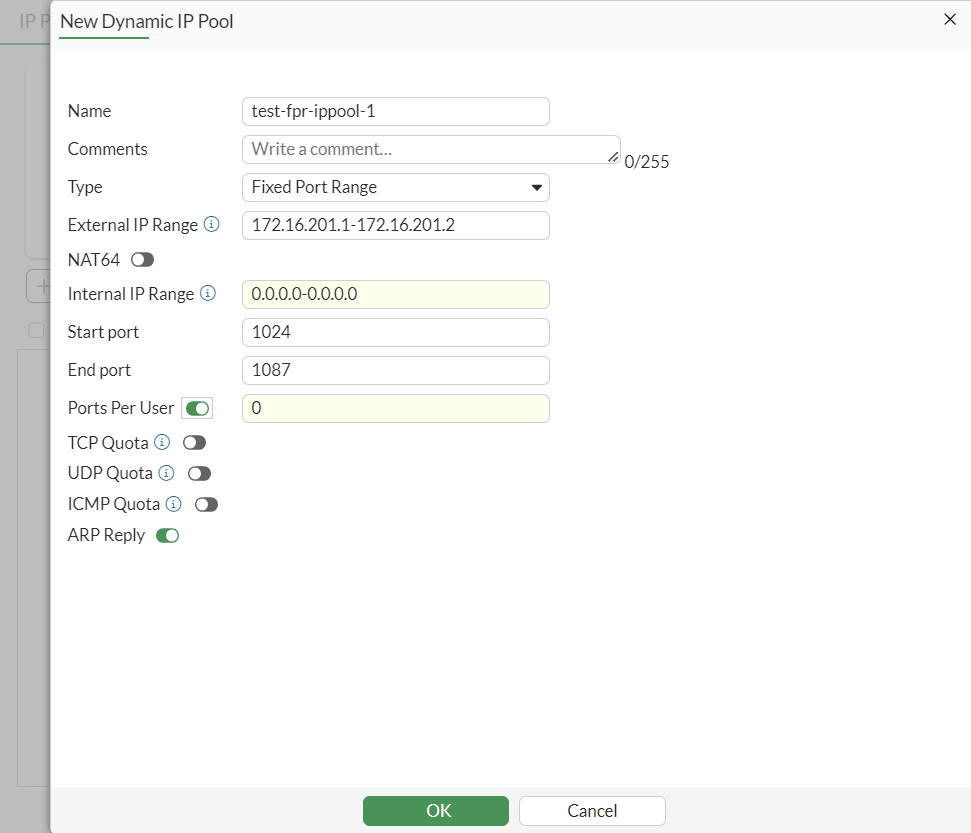Tick the checkbox at the left edge
Screen dimensions: 971x833
click(37, 330)
